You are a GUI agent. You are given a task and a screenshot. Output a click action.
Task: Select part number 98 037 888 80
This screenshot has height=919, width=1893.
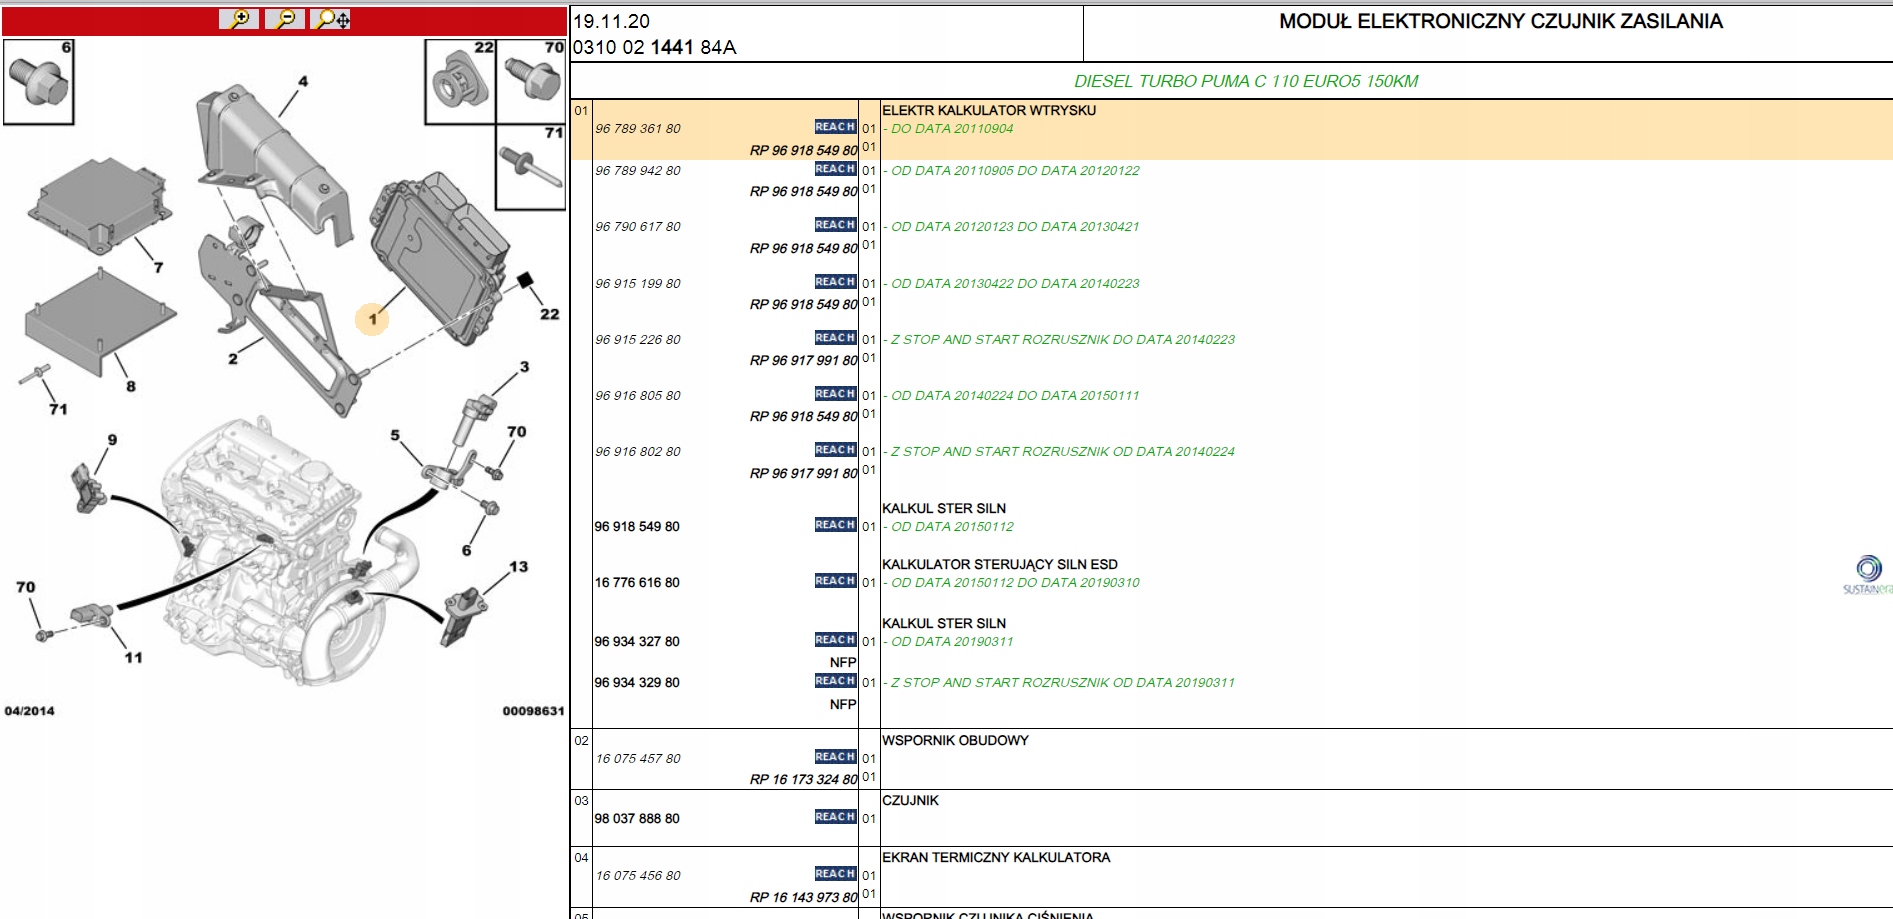click(637, 819)
